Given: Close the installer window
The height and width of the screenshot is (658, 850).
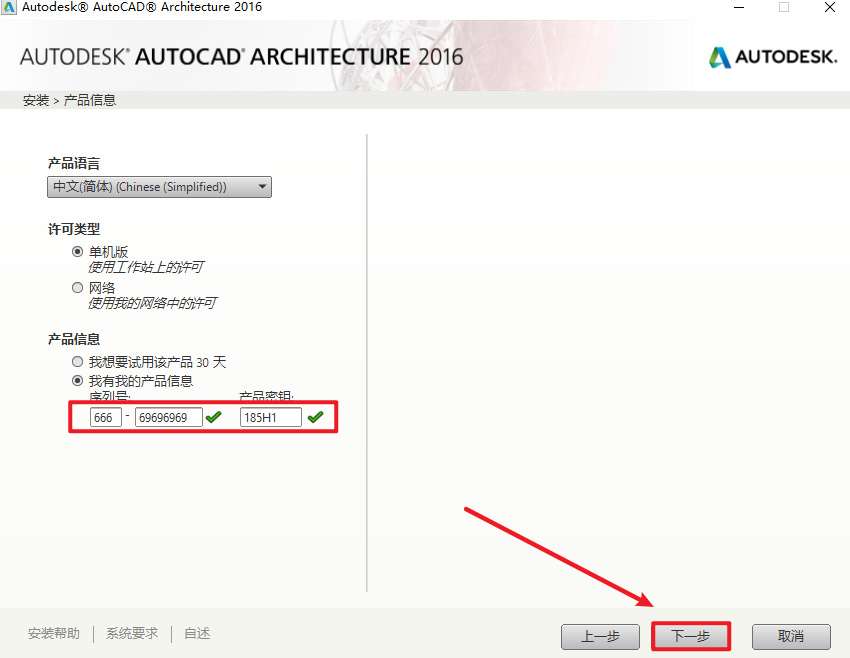Looking at the screenshot, I should coord(827,7).
